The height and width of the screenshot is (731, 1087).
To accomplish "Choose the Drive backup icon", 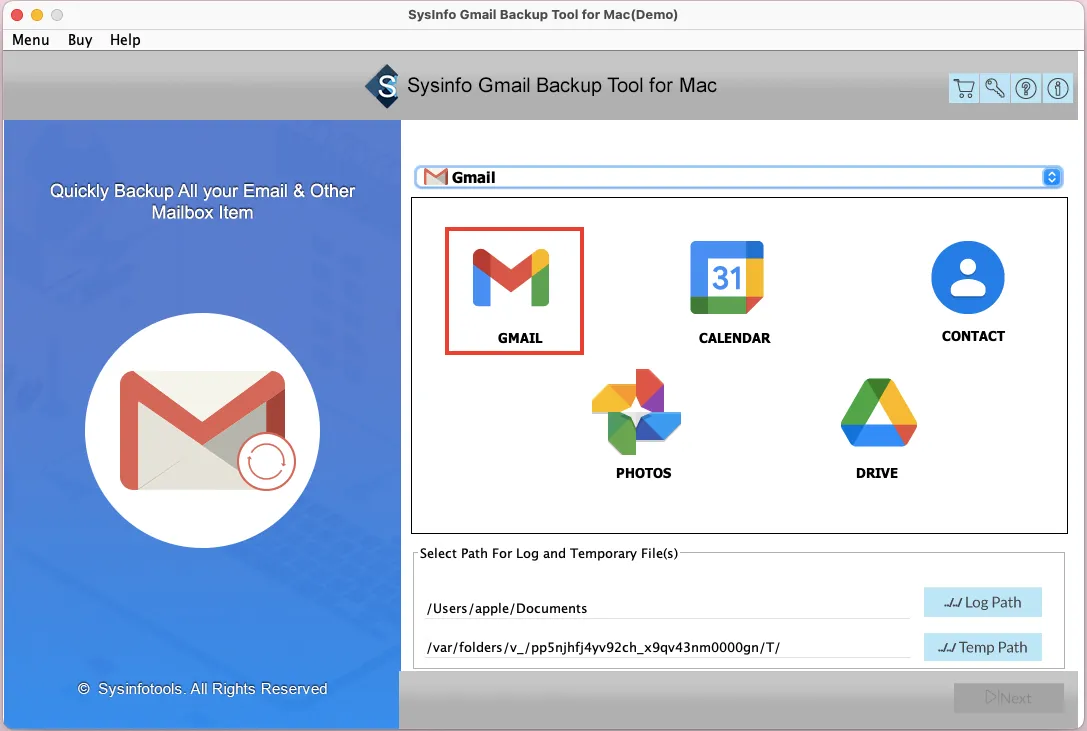I will pyautogui.click(x=878, y=412).
